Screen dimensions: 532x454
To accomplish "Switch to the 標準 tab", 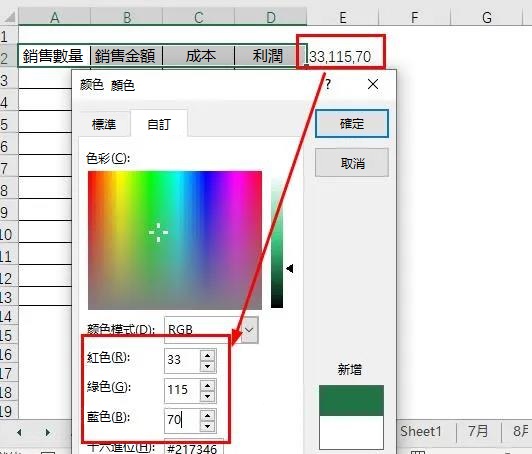I will tap(104, 124).
